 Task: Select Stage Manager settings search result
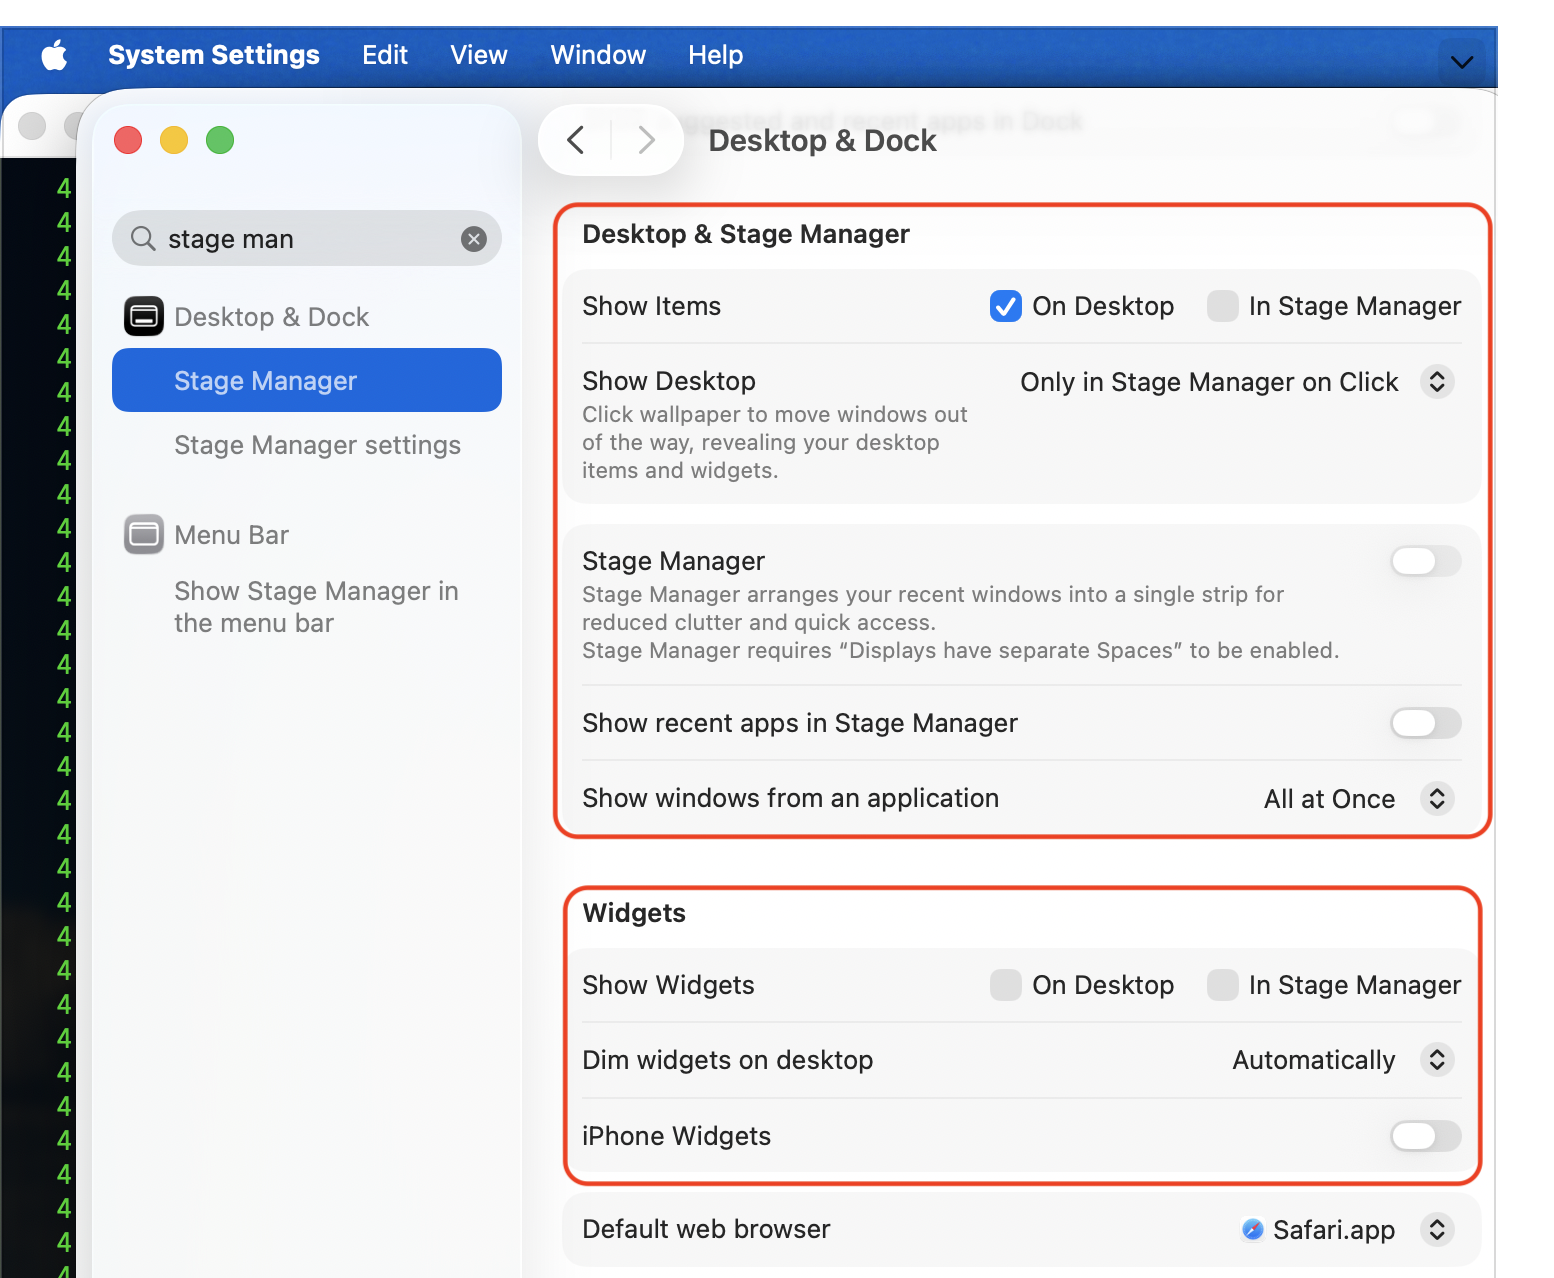(x=317, y=445)
